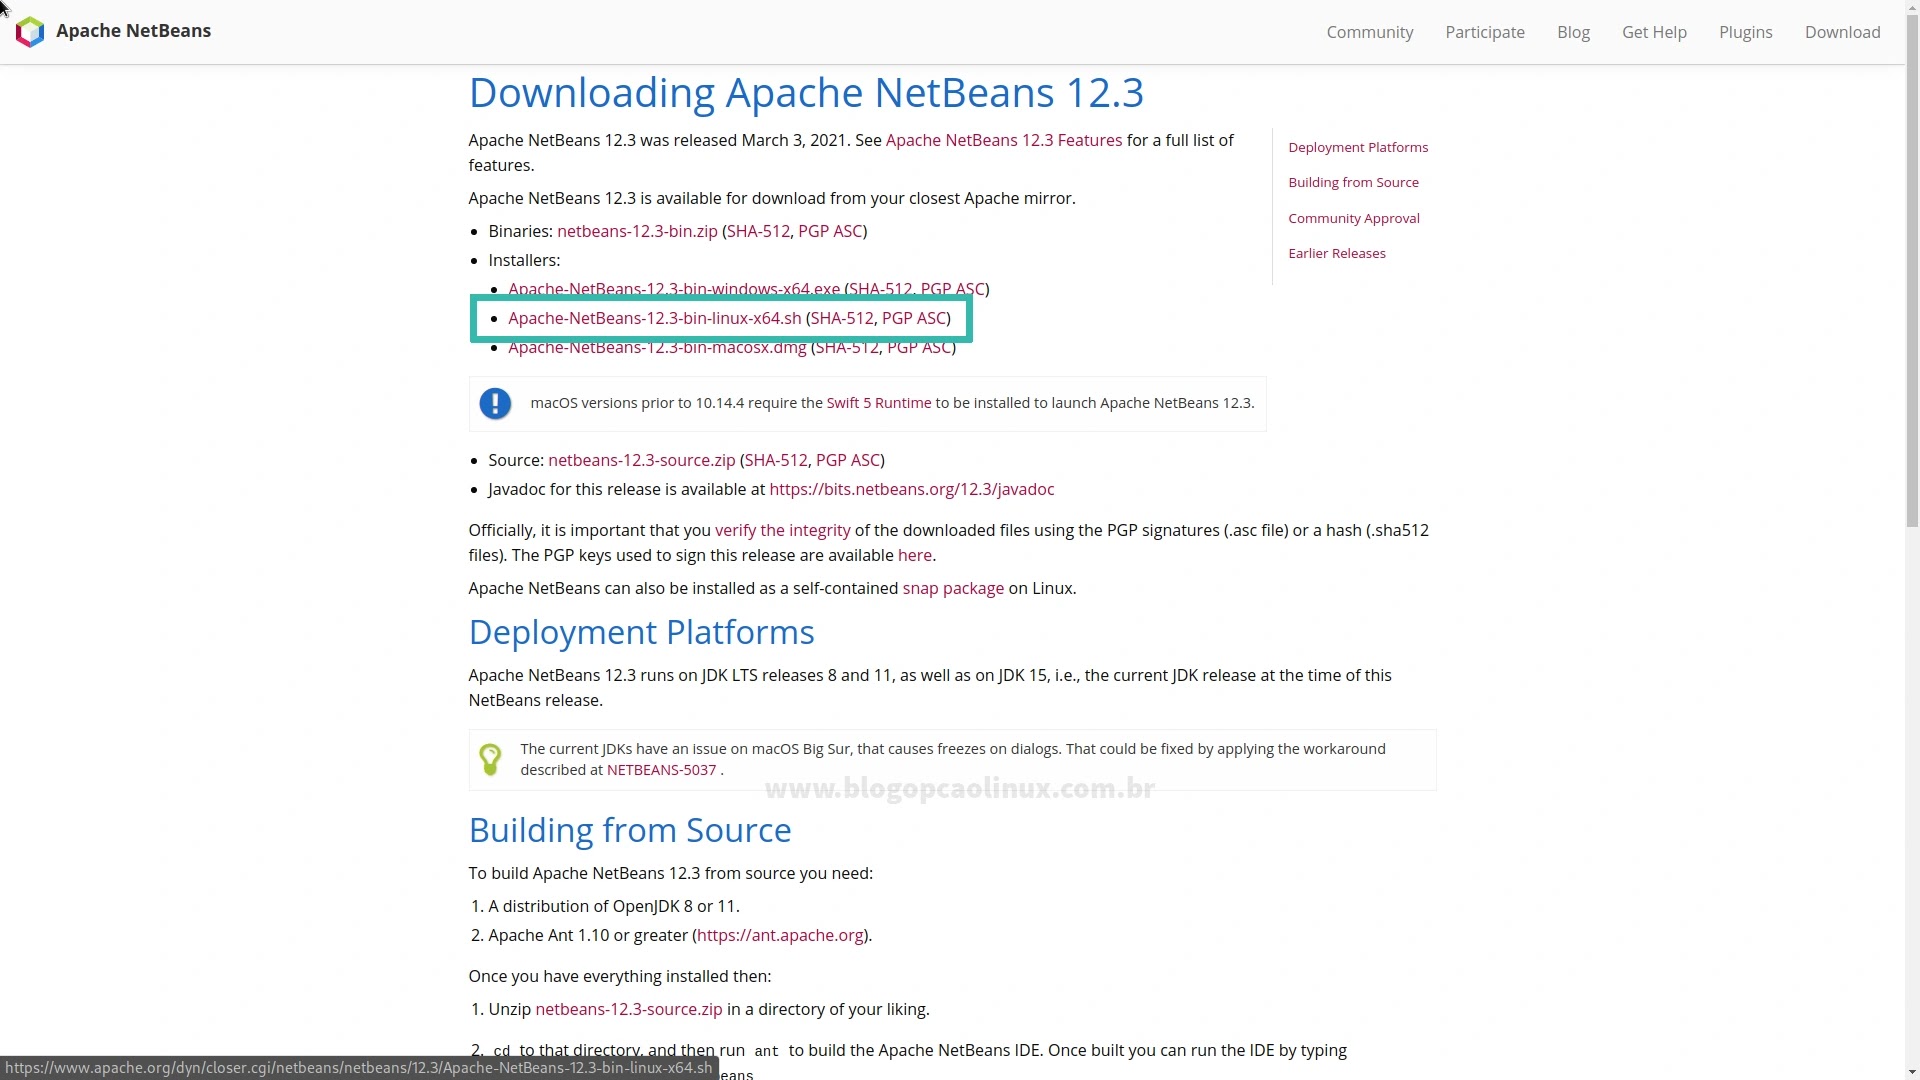
Task: Jump to Community Approval in sidebar
Action: pyautogui.click(x=1353, y=218)
